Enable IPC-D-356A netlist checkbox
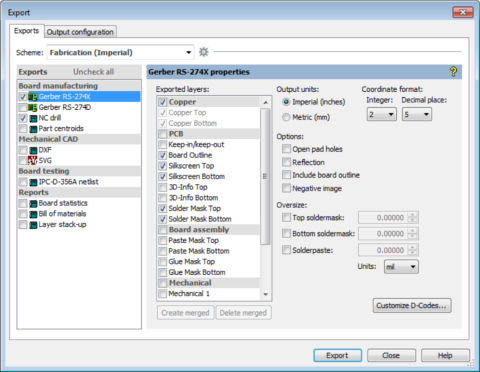The image size is (480, 372). point(23,182)
